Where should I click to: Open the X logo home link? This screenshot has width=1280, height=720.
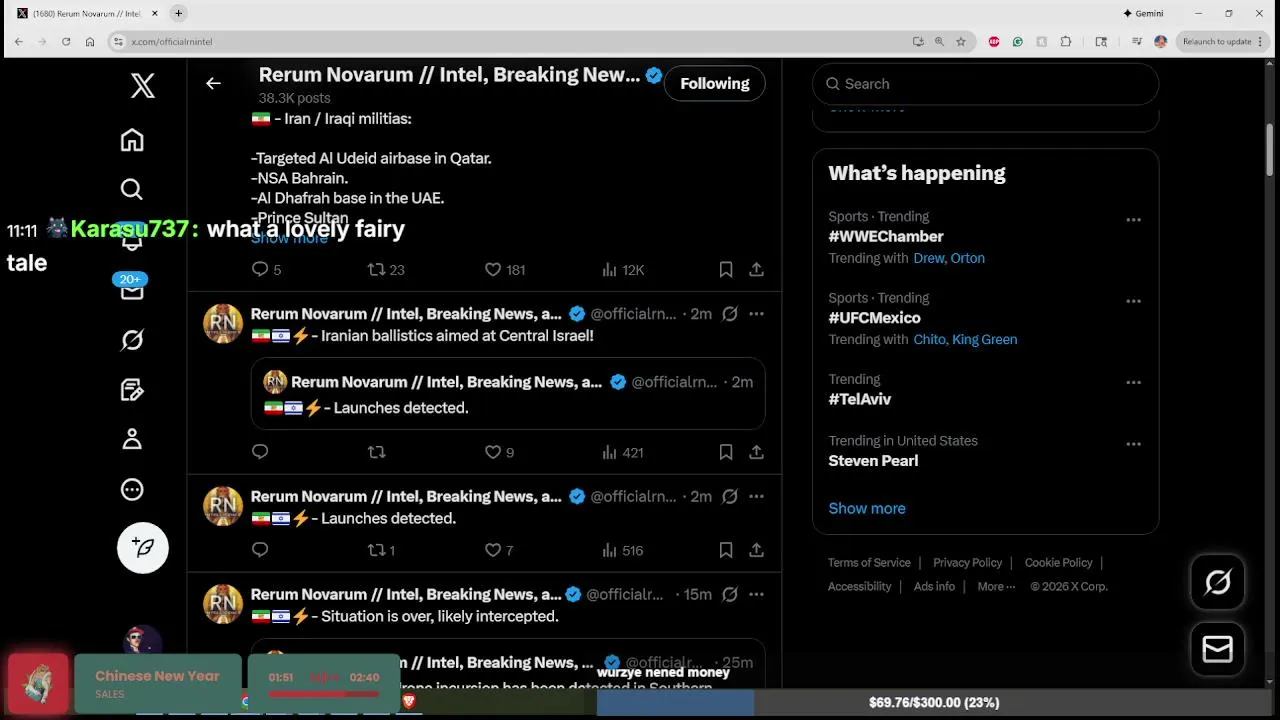(x=143, y=85)
